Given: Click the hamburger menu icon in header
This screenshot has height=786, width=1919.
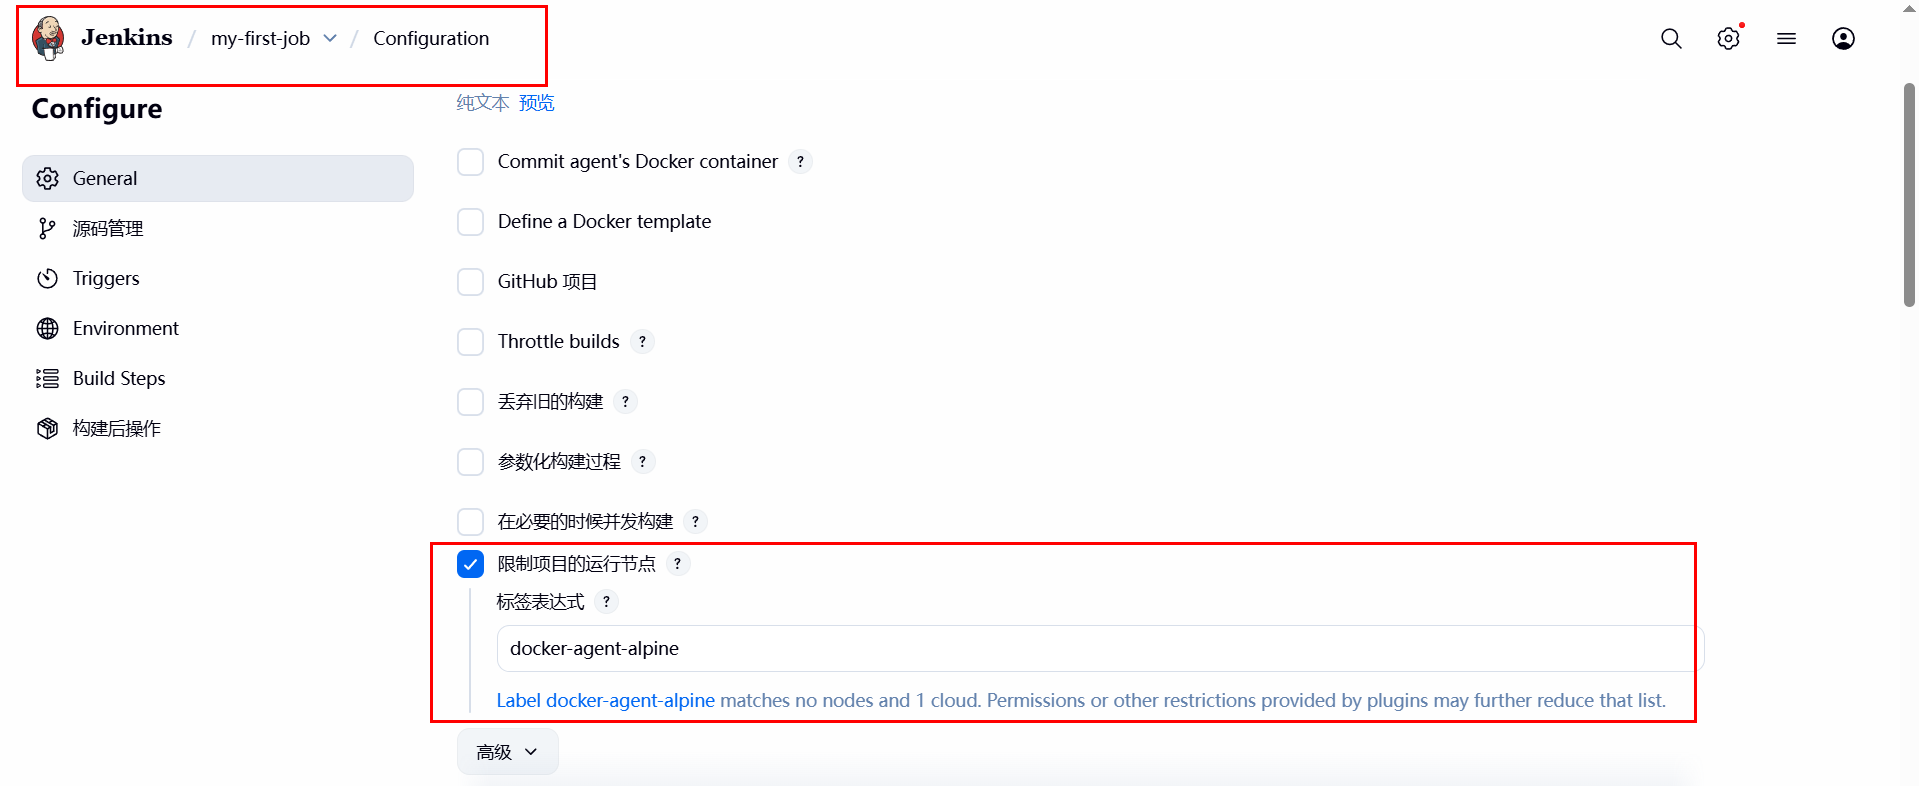Looking at the screenshot, I should [1786, 39].
